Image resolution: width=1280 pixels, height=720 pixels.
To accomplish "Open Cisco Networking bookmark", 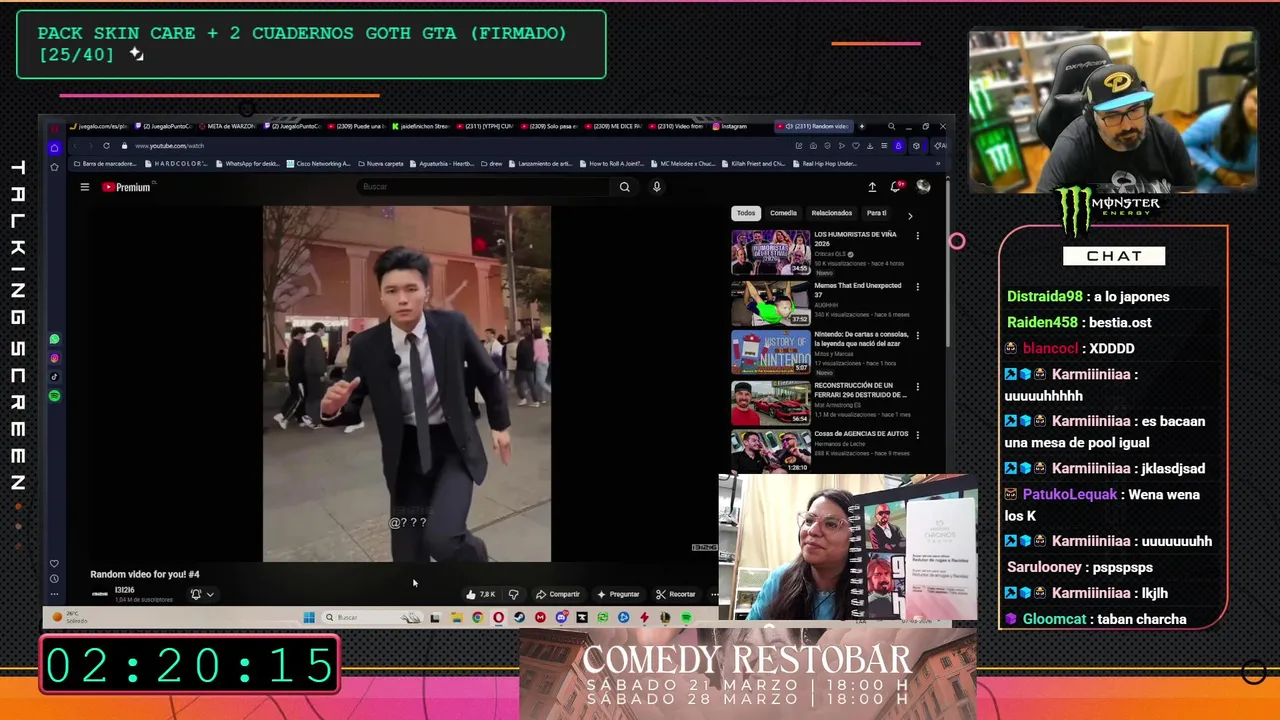I will [x=319, y=163].
